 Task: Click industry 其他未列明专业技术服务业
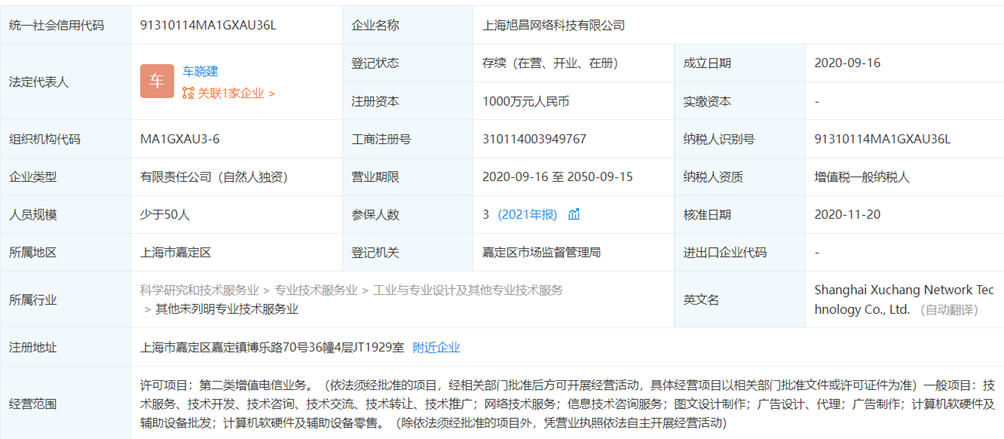(x=227, y=309)
